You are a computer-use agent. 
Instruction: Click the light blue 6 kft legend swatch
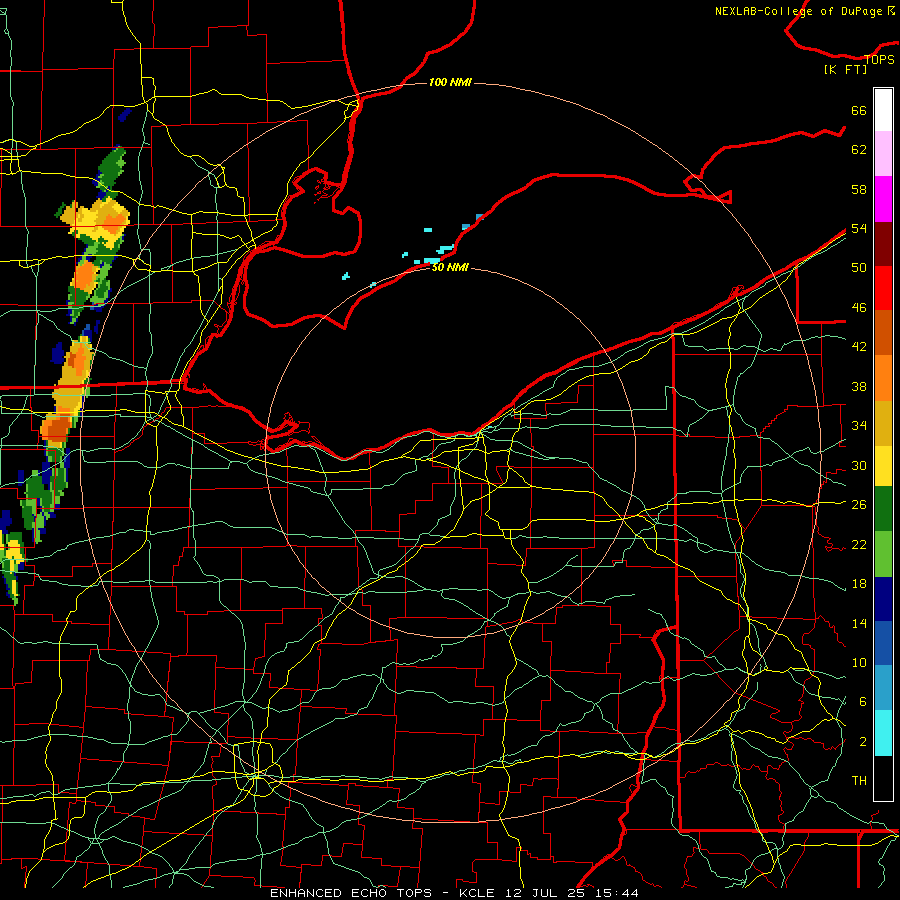tap(883, 687)
